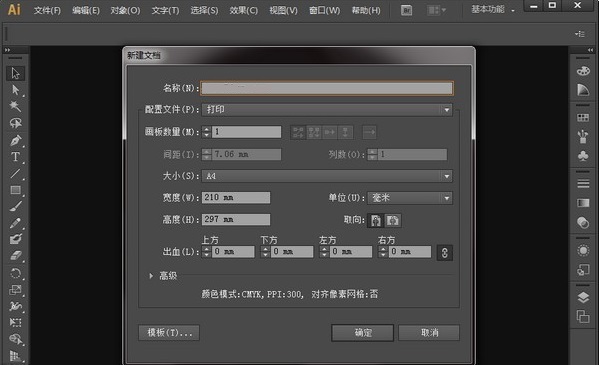Open the 对象(O) menu

[x=125, y=10]
